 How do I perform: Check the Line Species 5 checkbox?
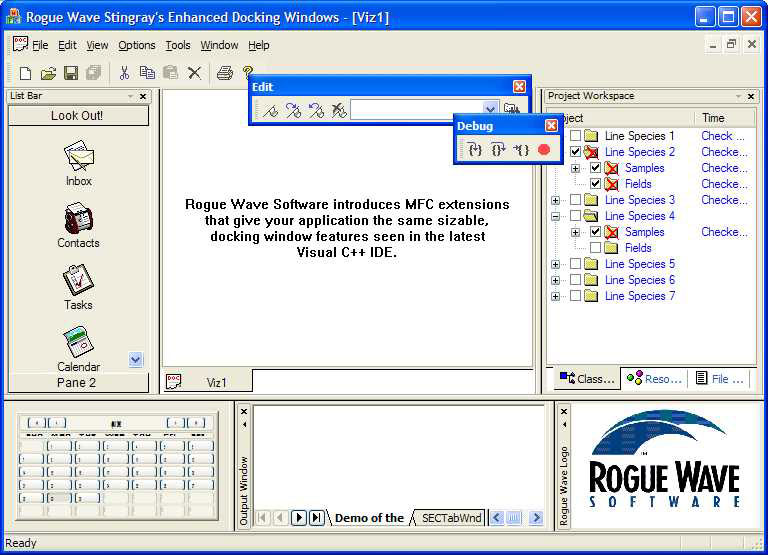[x=576, y=264]
